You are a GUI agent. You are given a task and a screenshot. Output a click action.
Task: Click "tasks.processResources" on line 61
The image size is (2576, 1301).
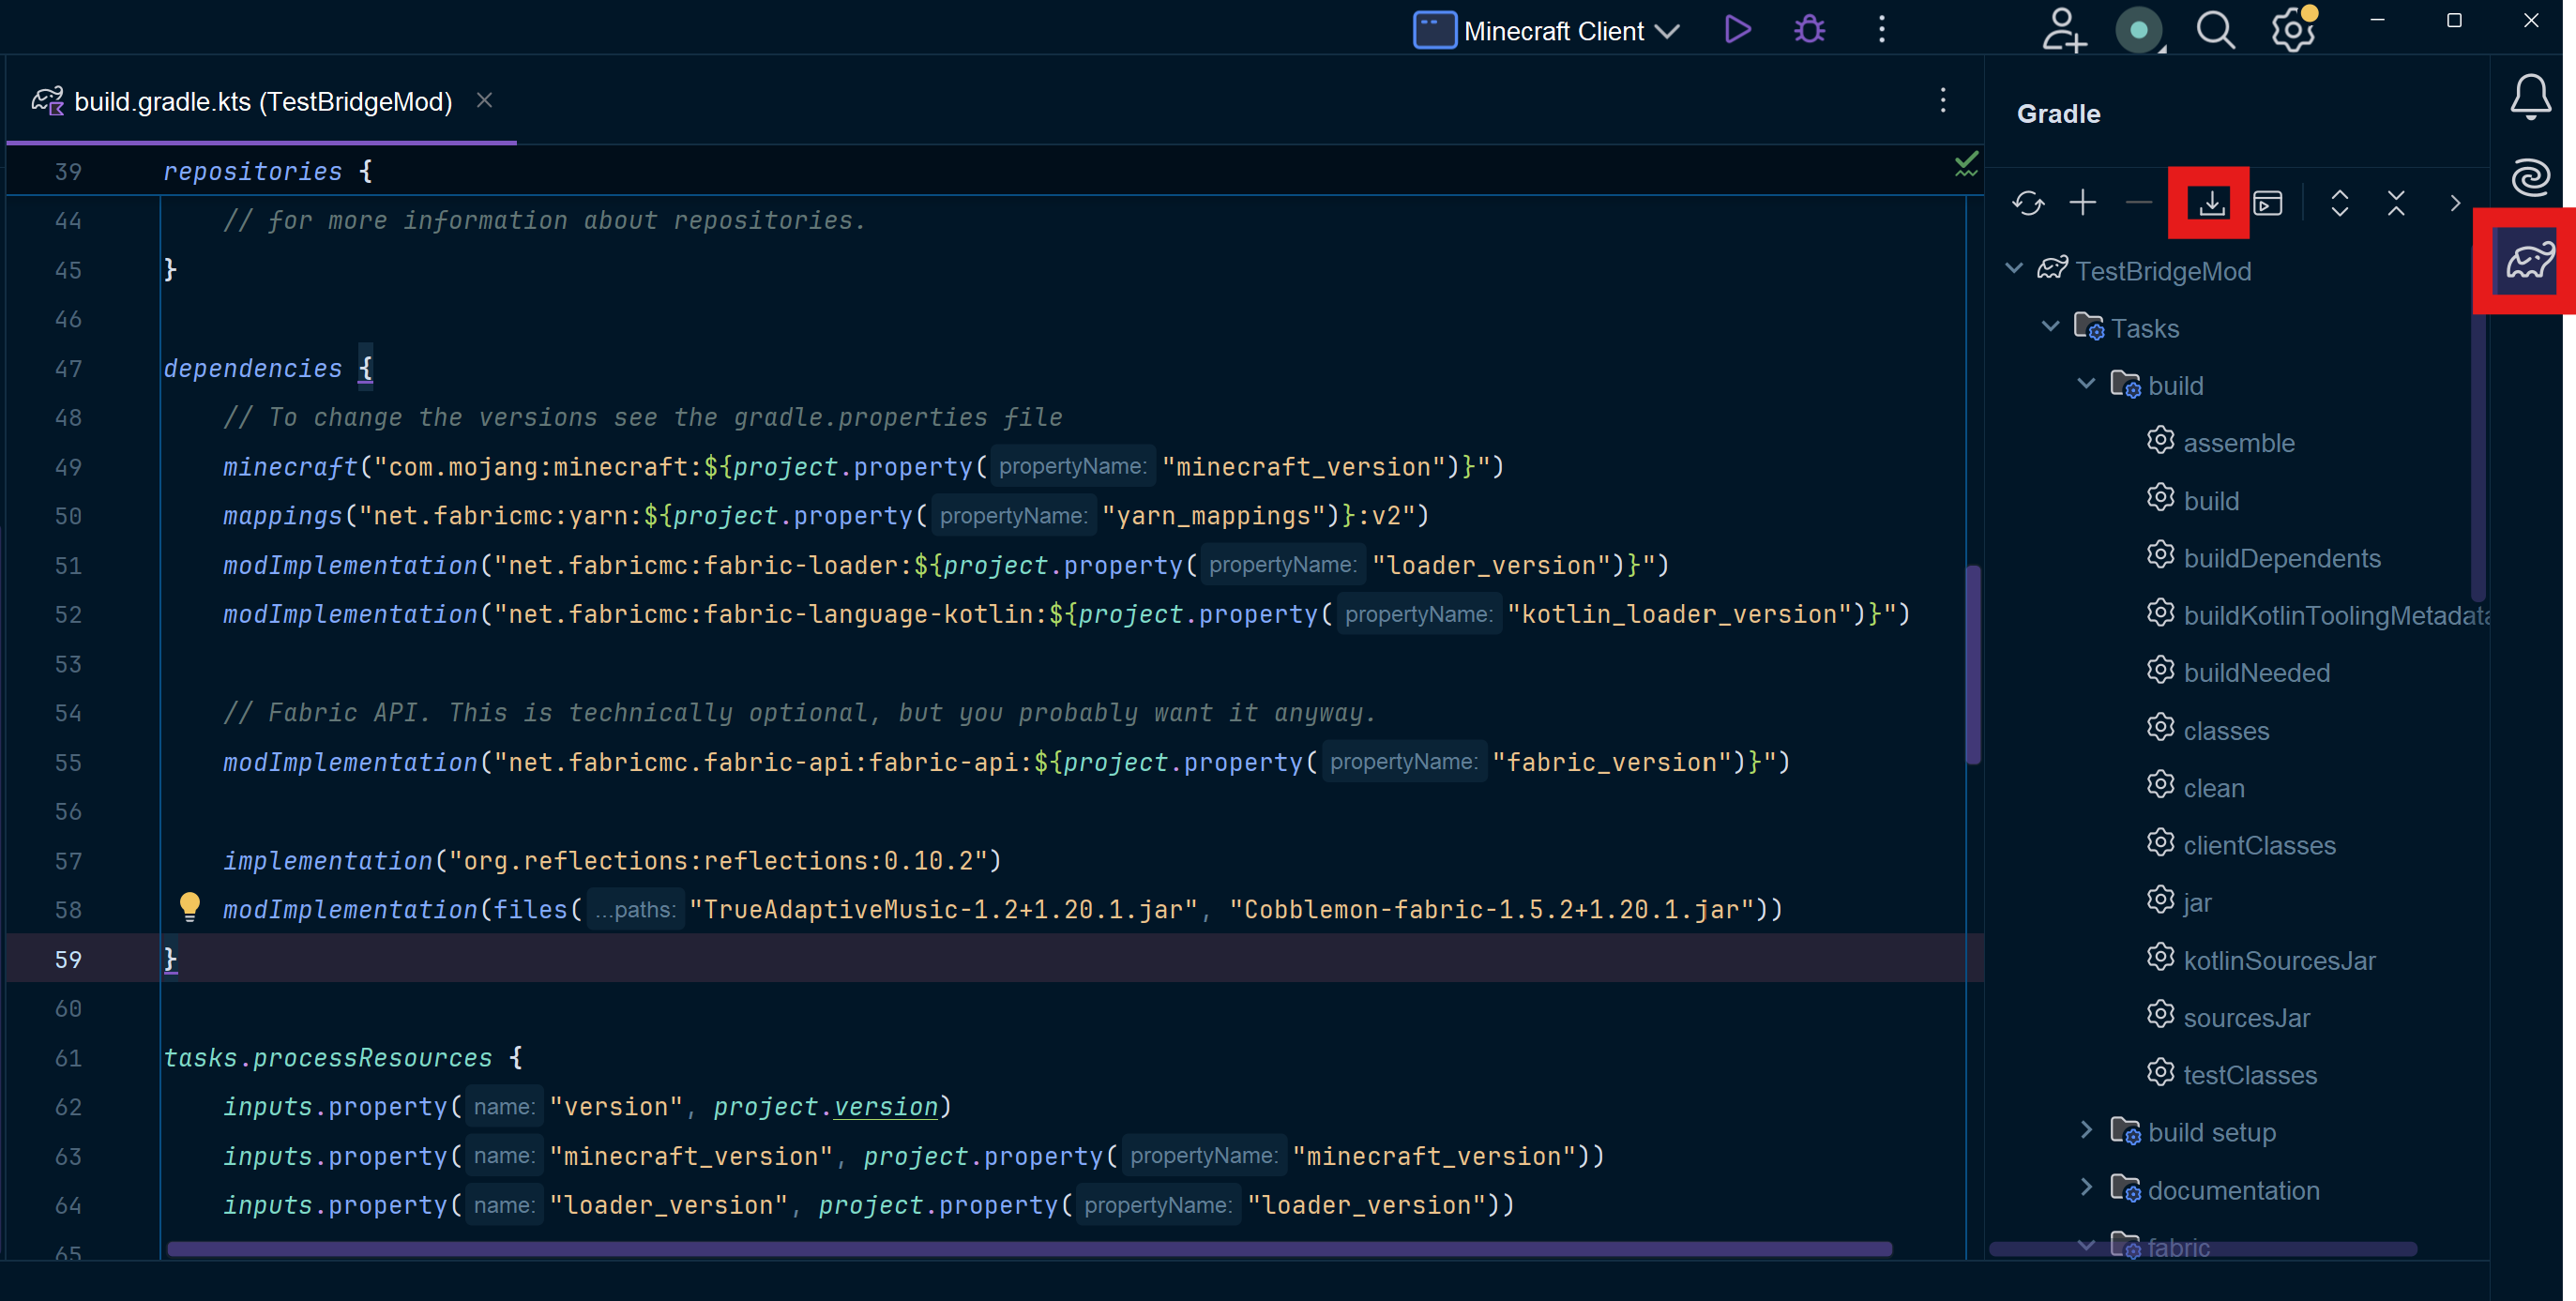tap(327, 1058)
